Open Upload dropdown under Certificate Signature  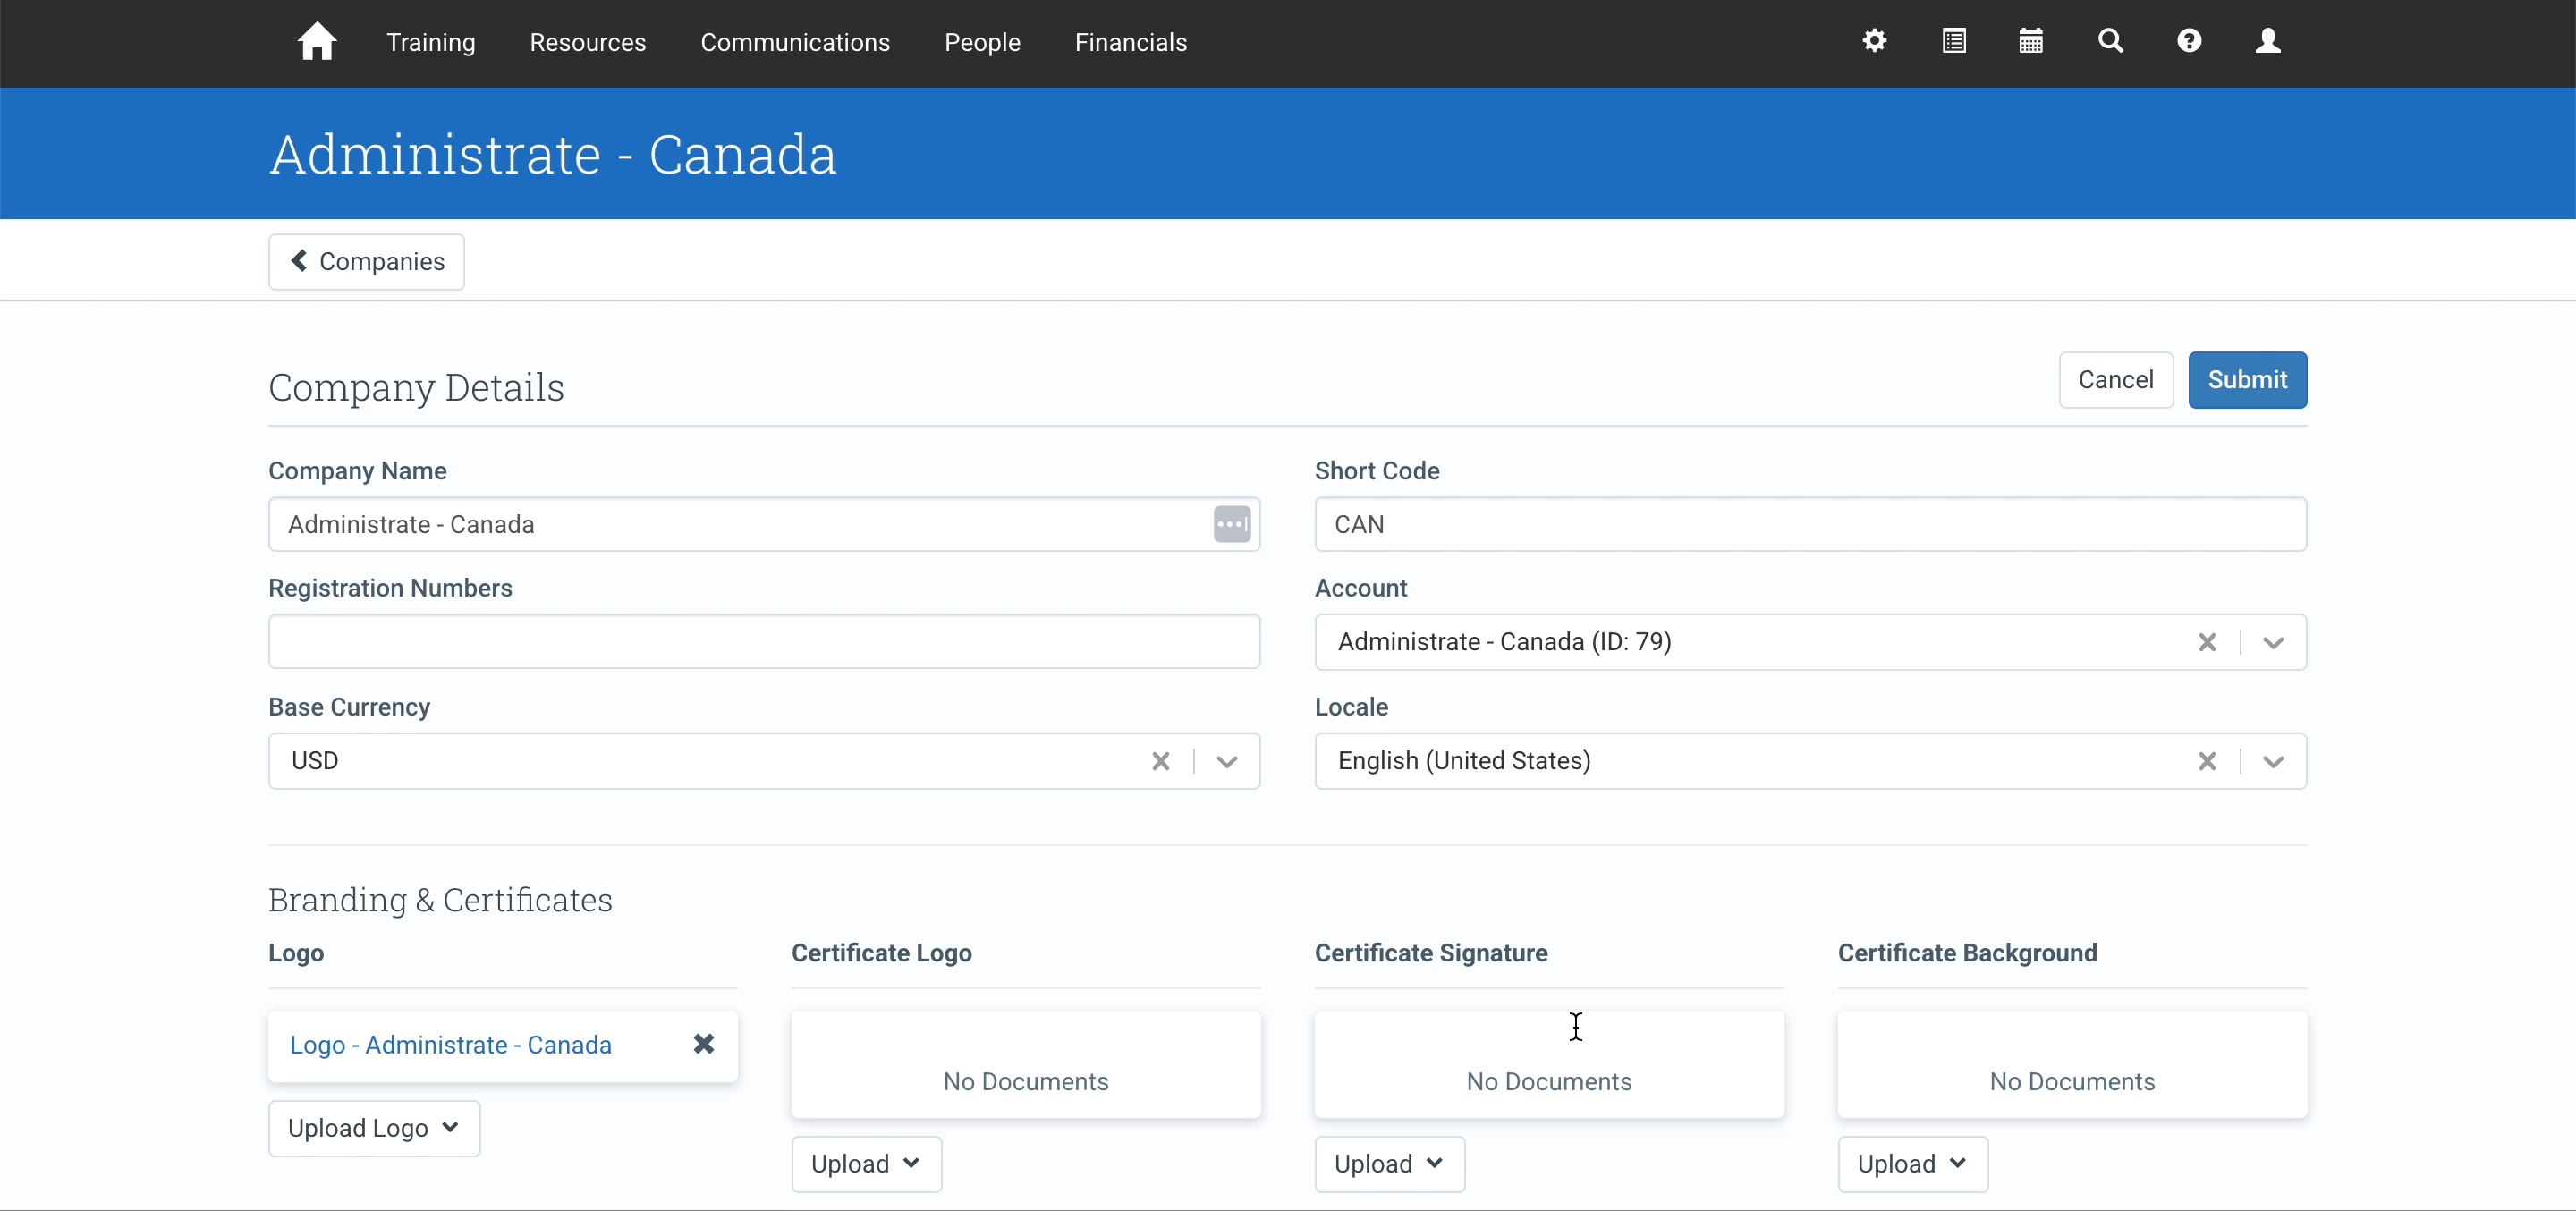coord(1389,1164)
